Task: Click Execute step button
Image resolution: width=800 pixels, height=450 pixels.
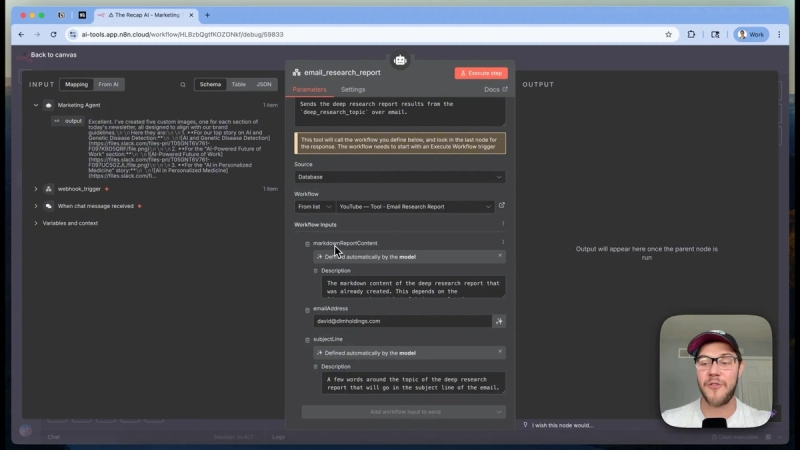Action: click(x=481, y=73)
